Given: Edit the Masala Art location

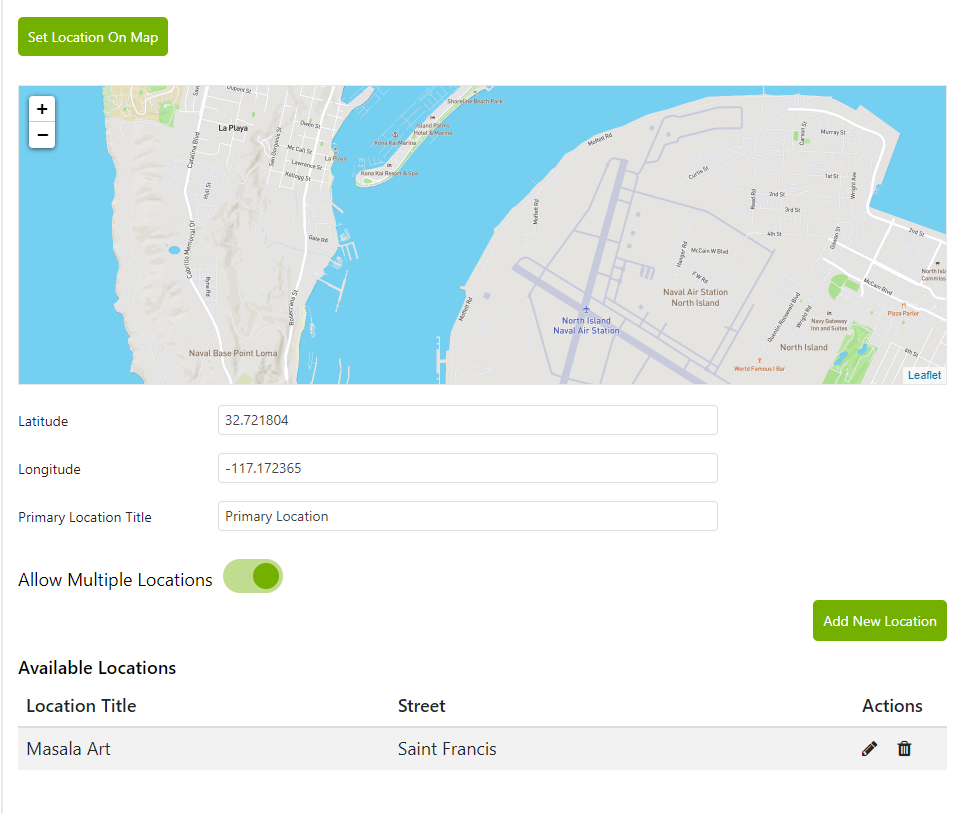Looking at the screenshot, I should tap(869, 749).
